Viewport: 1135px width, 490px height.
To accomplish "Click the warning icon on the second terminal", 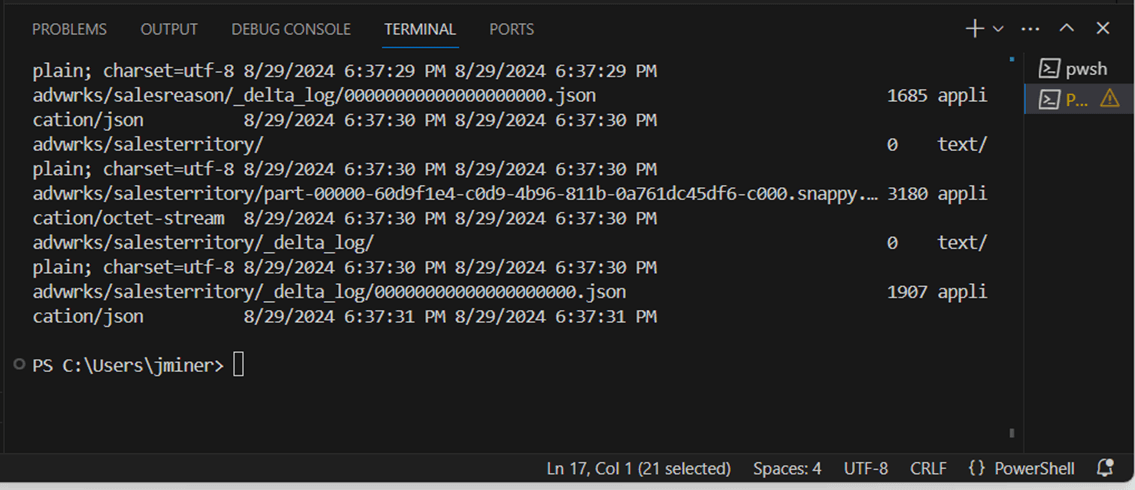I will (1109, 98).
